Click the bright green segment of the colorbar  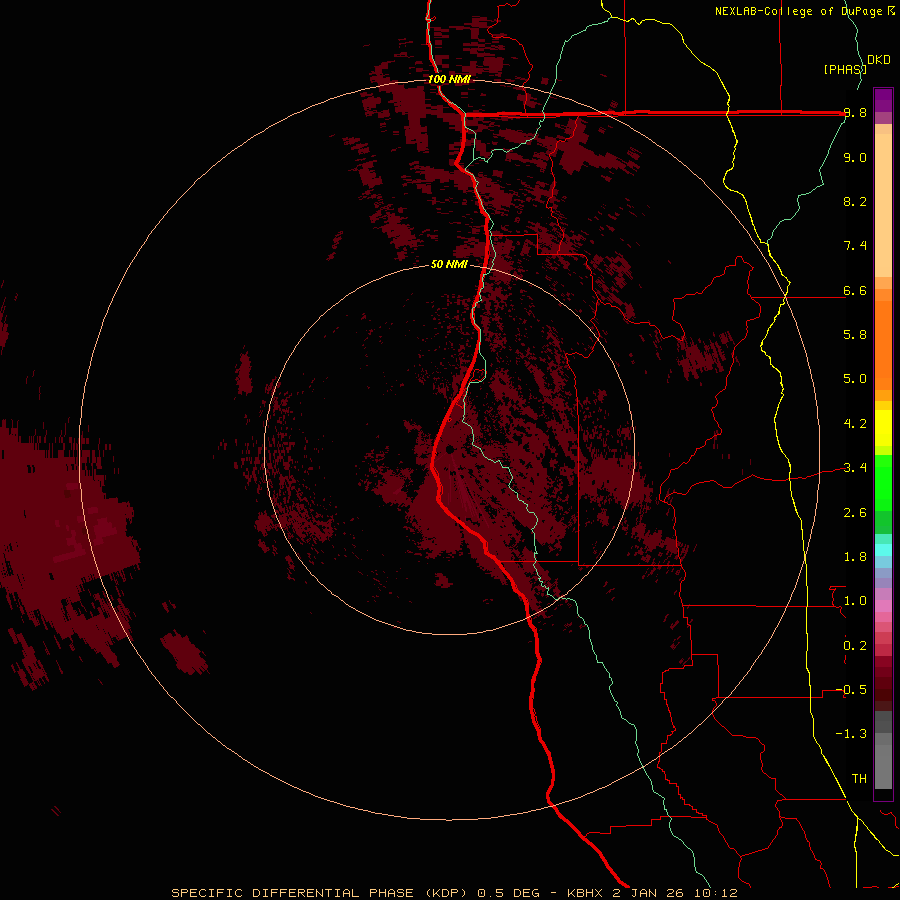[x=883, y=482]
